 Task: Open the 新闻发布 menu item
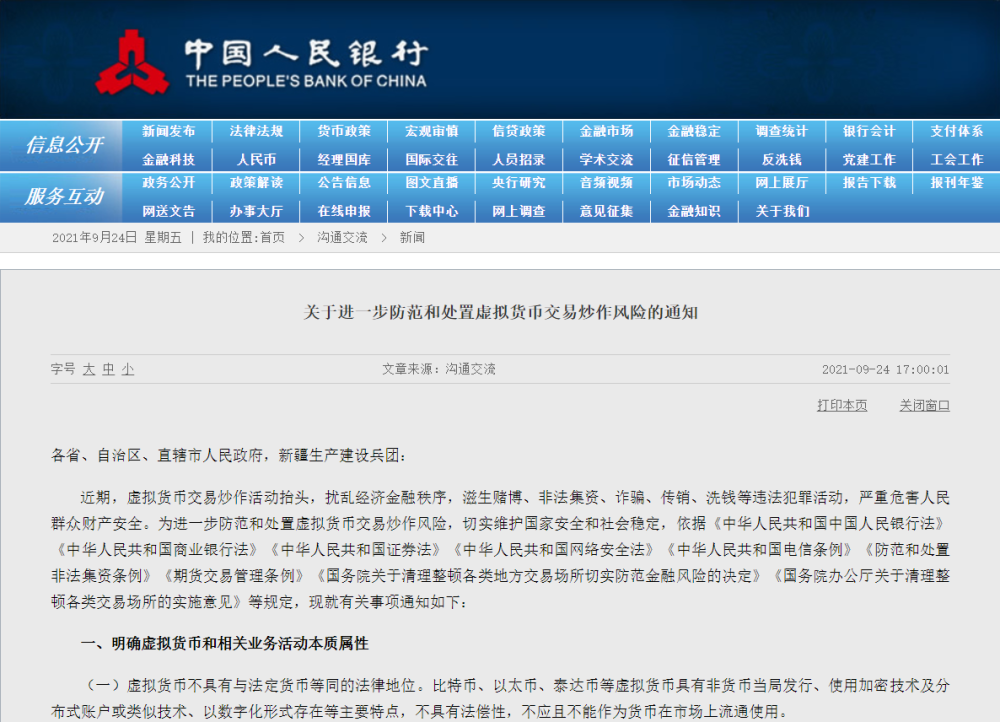pos(168,132)
